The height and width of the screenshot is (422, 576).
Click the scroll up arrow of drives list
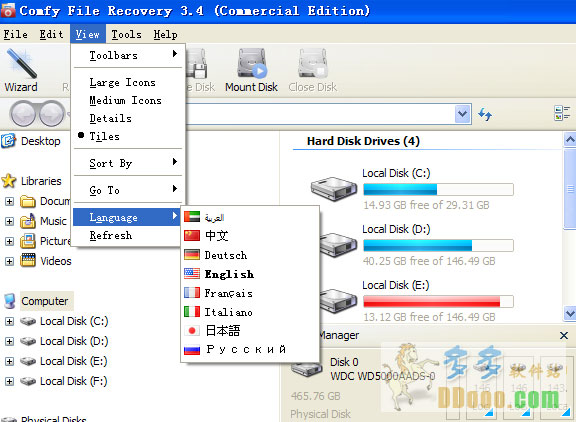click(570, 140)
